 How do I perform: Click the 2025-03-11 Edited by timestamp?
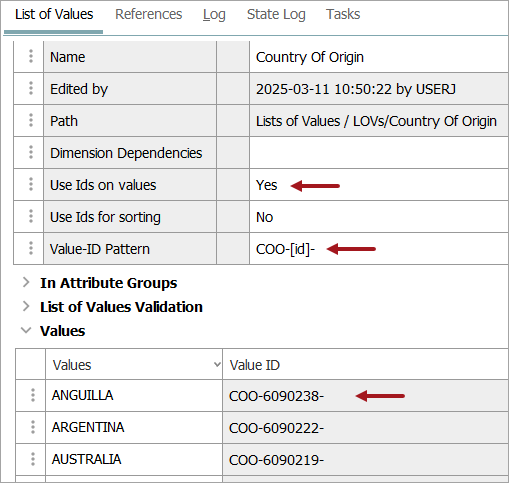click(x=357, y=89)
